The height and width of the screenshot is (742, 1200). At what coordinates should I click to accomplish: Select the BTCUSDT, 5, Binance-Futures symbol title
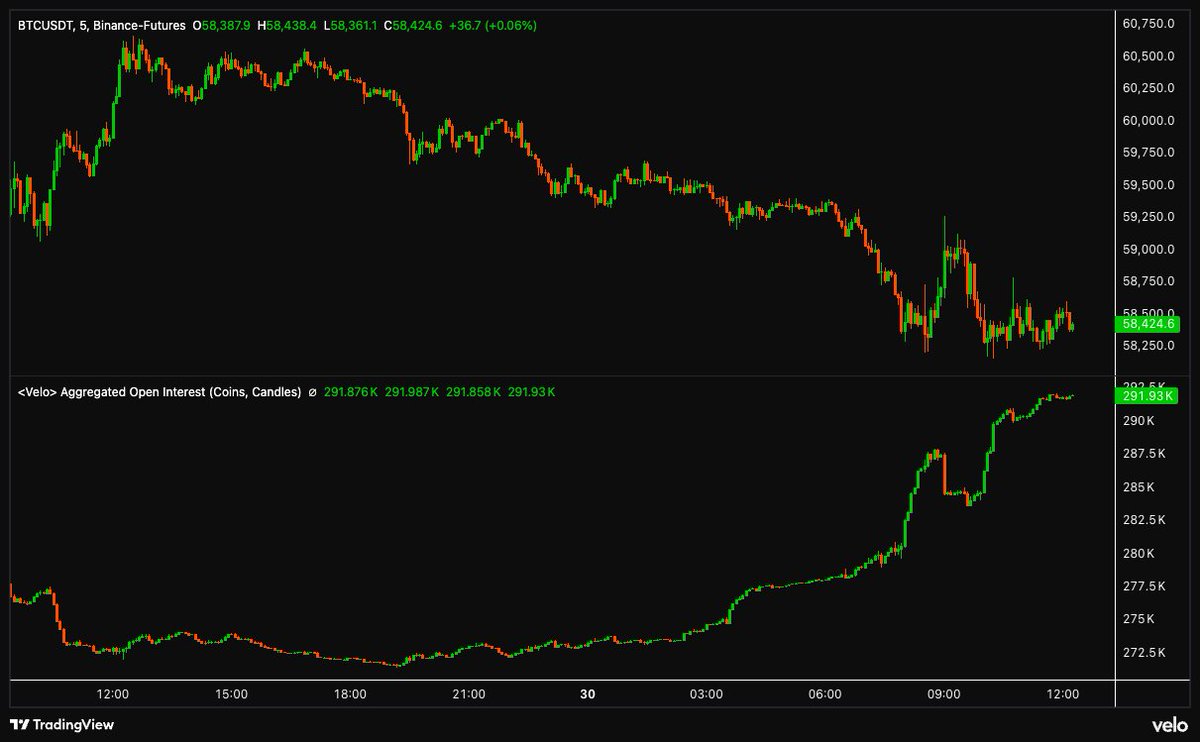click(102, 25)
